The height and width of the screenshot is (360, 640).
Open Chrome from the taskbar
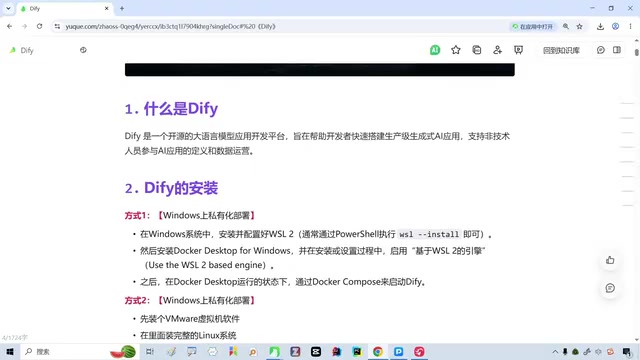pos(378,351)
